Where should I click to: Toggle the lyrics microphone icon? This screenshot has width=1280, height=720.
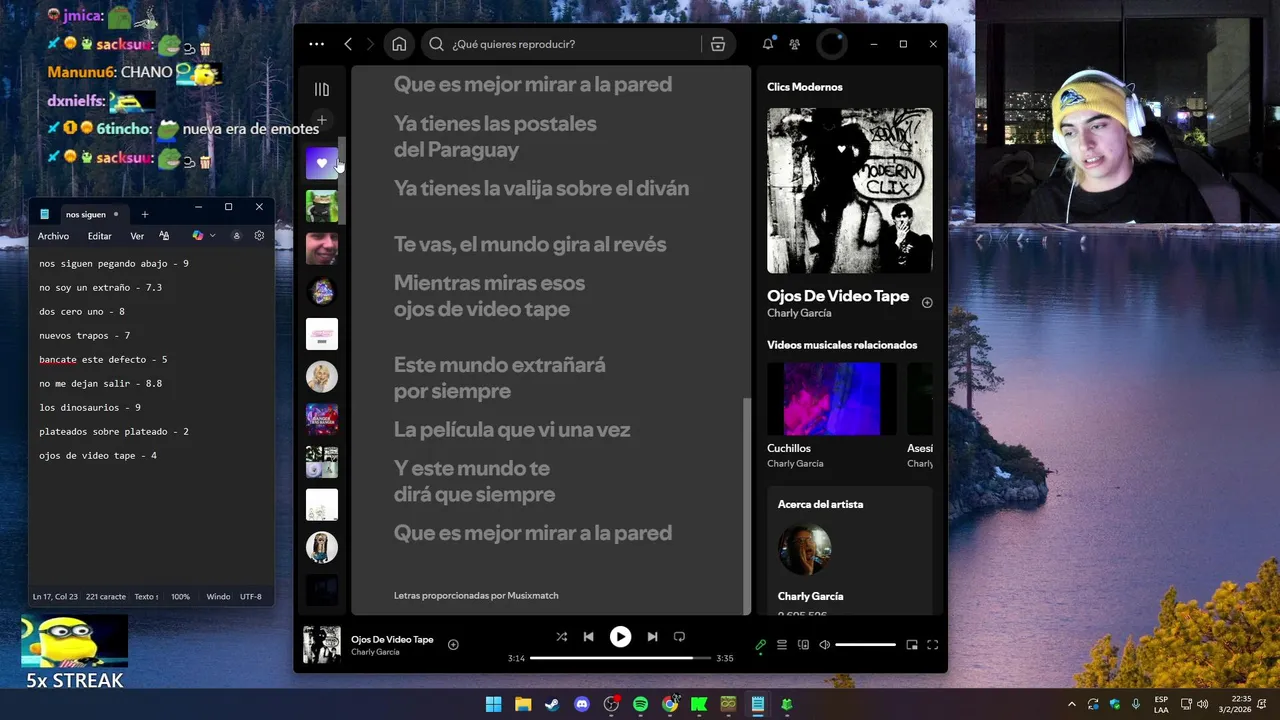(761, 645)
